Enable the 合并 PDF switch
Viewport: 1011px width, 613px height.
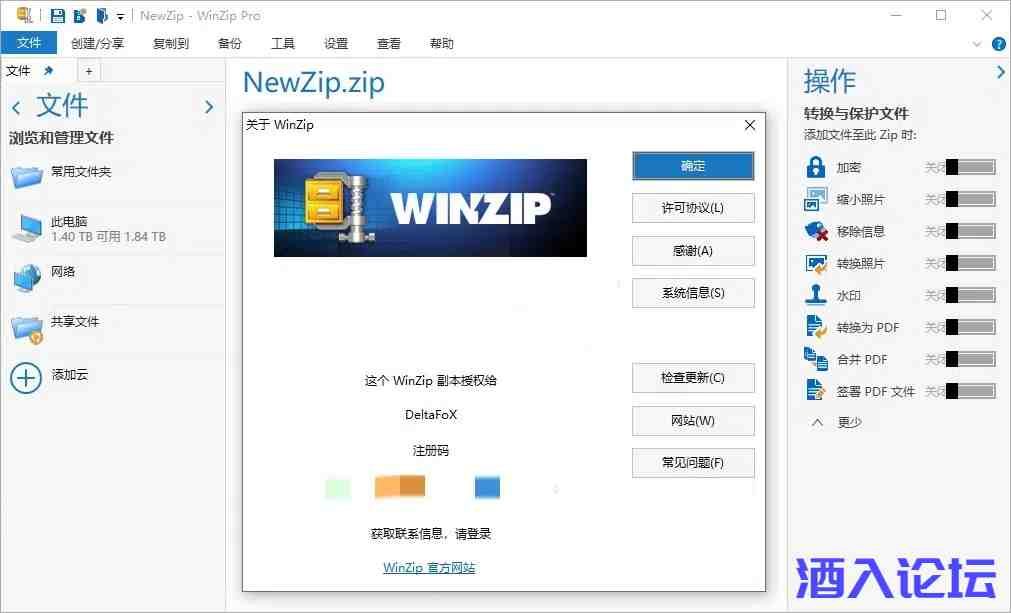click(x=971, y=359)
